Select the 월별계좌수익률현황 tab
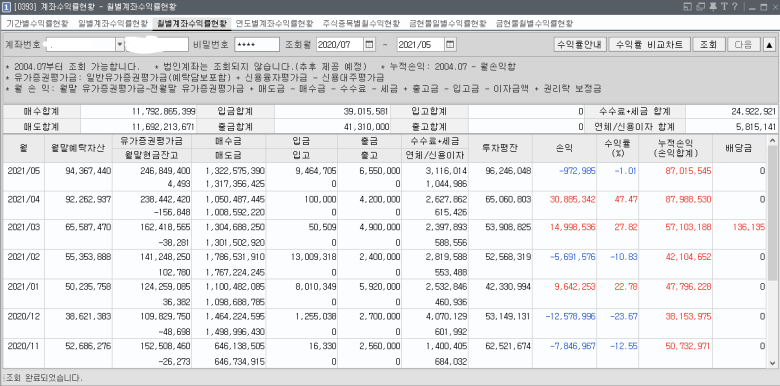780x386 pixels. pyautogui.click(x=192, y=23)
